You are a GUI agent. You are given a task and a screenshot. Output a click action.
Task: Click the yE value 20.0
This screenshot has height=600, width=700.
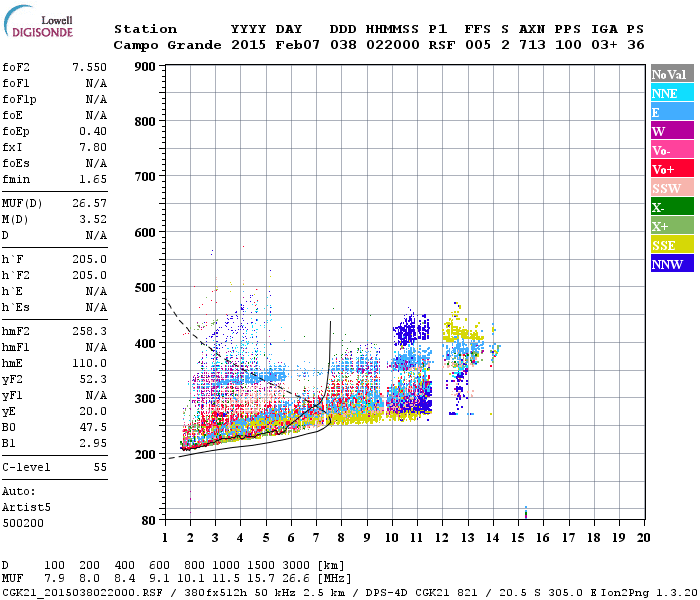click(x=93, y=411)
